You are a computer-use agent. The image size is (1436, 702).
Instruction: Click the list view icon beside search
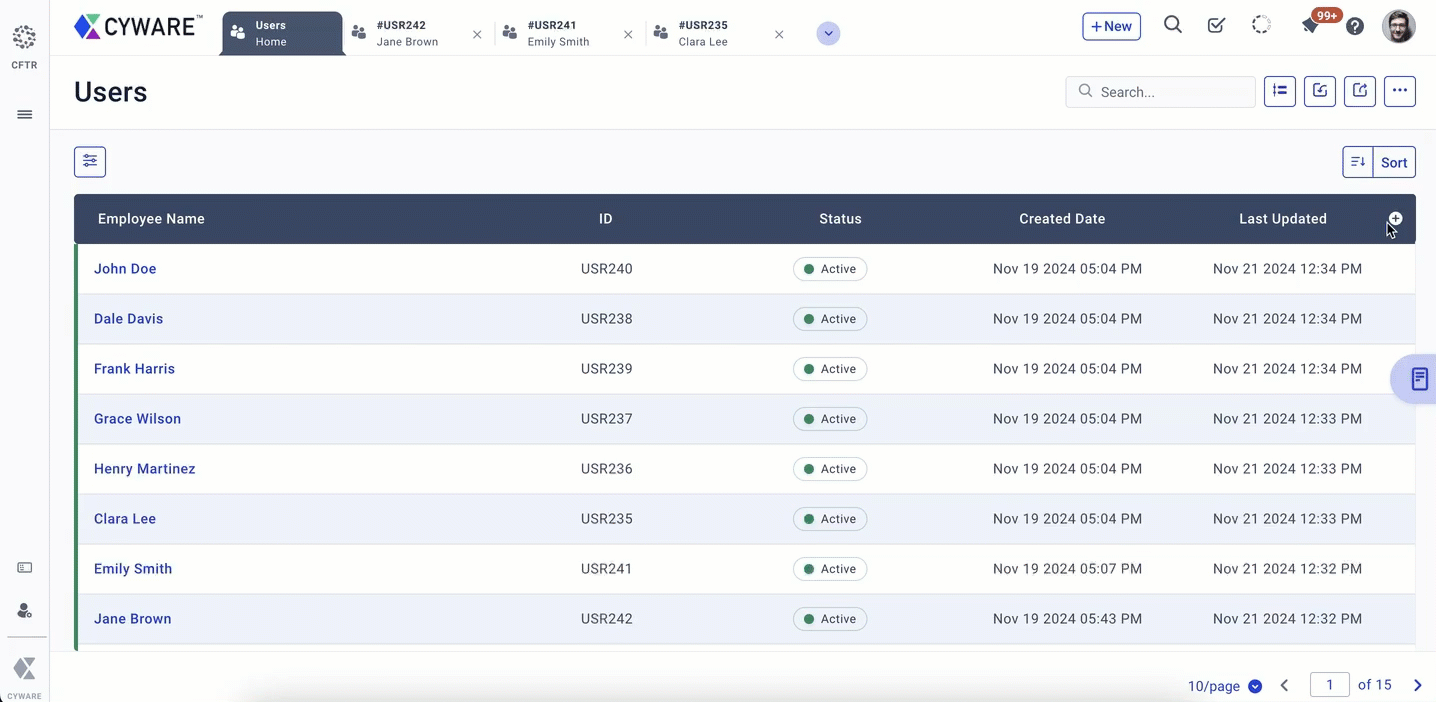tap(1280, 91)
